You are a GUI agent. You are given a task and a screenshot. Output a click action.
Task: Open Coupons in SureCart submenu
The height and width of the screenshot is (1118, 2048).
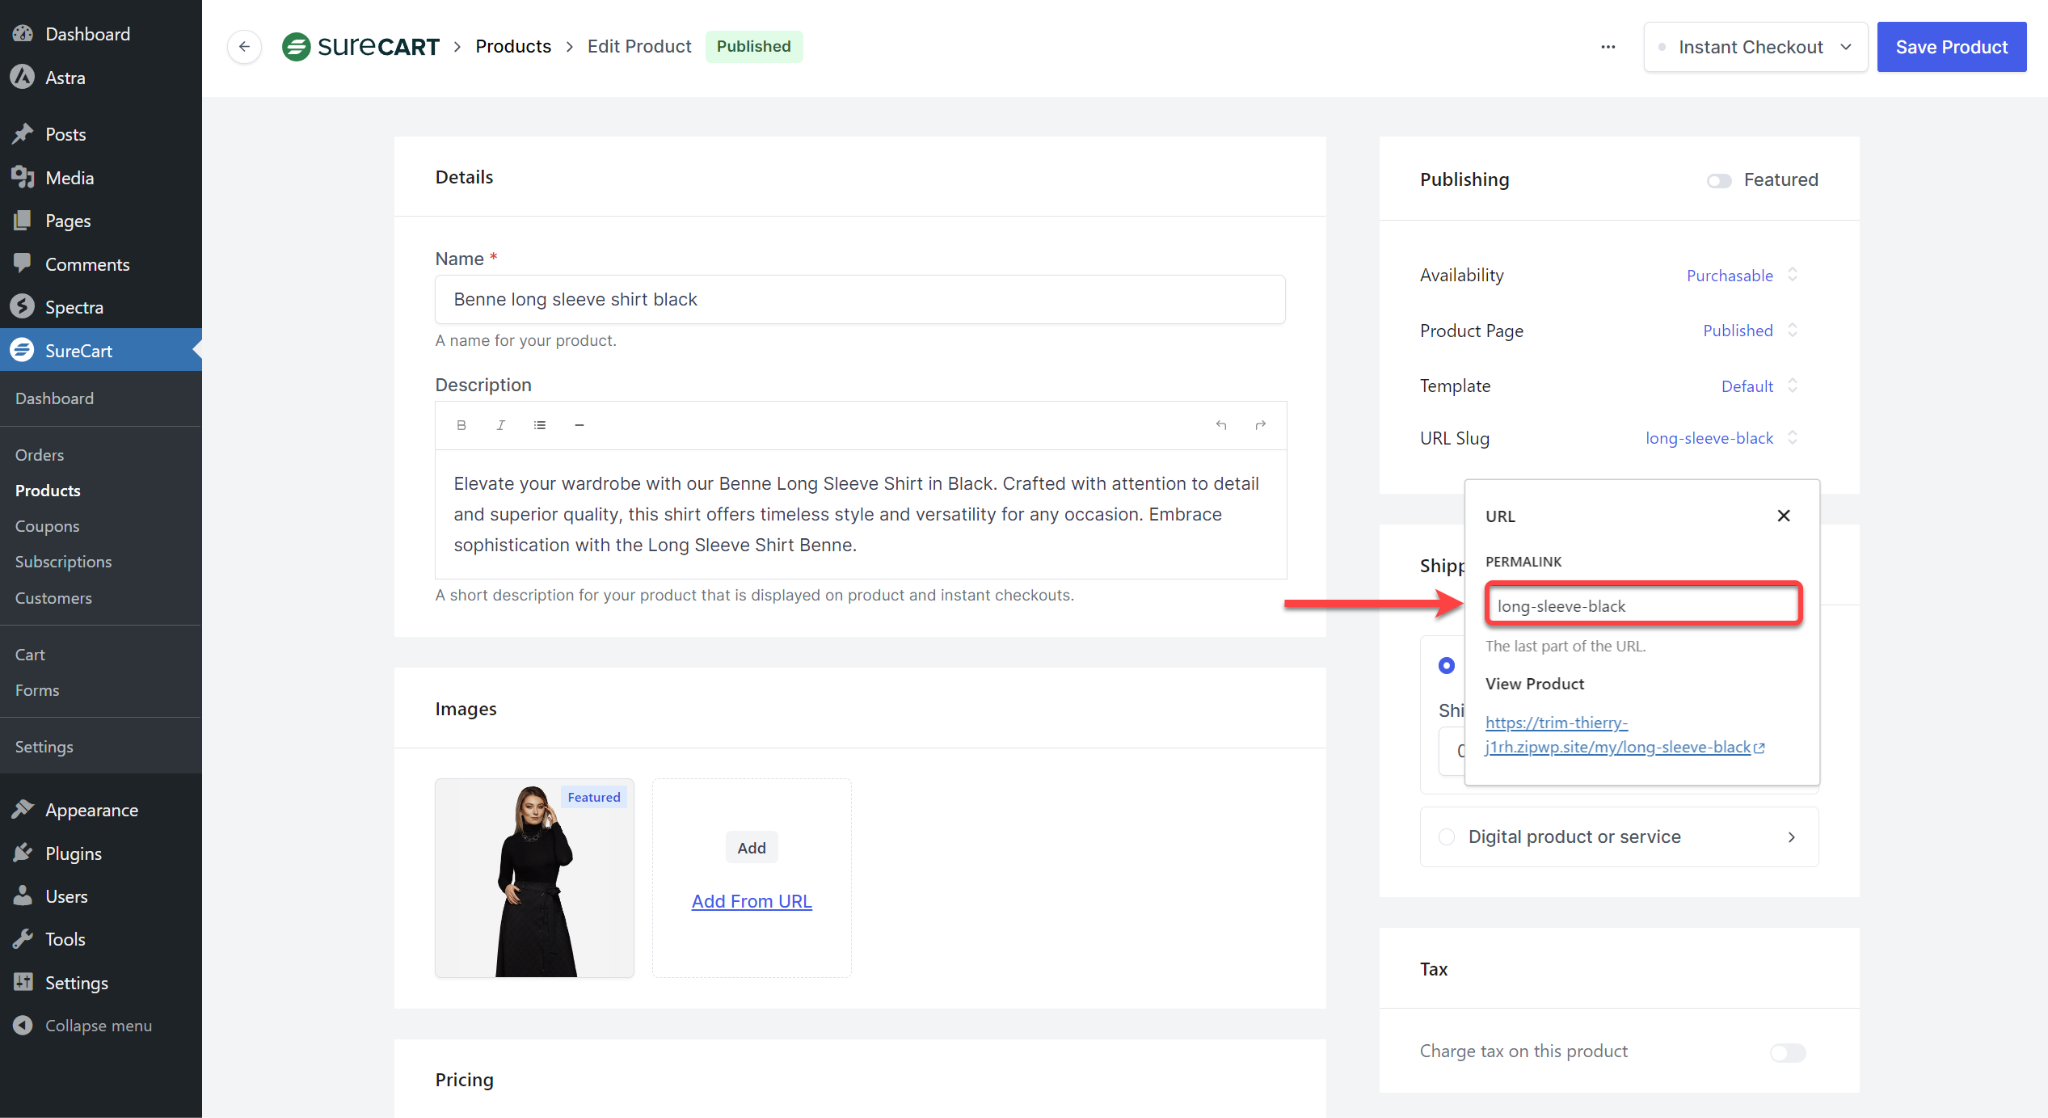[47, 526]
